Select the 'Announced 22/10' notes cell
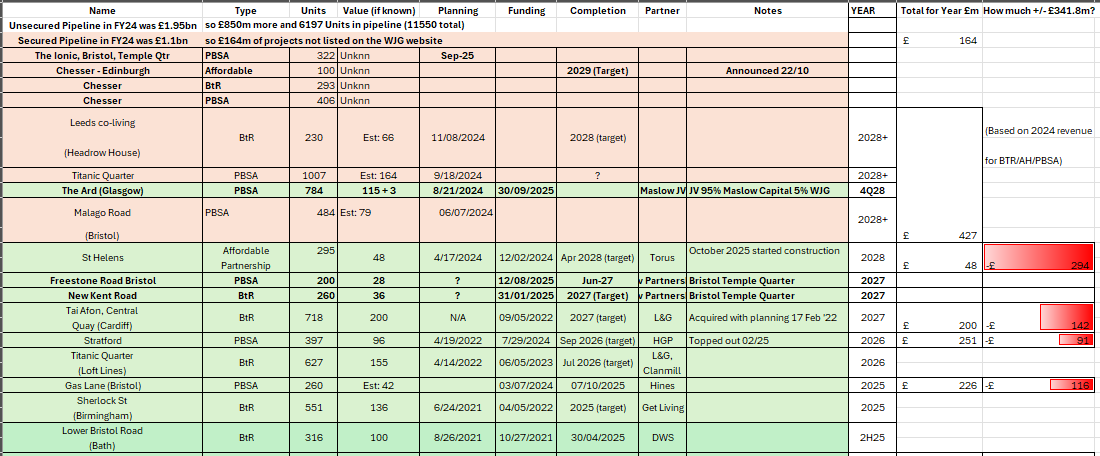The height and width of the screenshot is (456, 1100). (767, 70)
